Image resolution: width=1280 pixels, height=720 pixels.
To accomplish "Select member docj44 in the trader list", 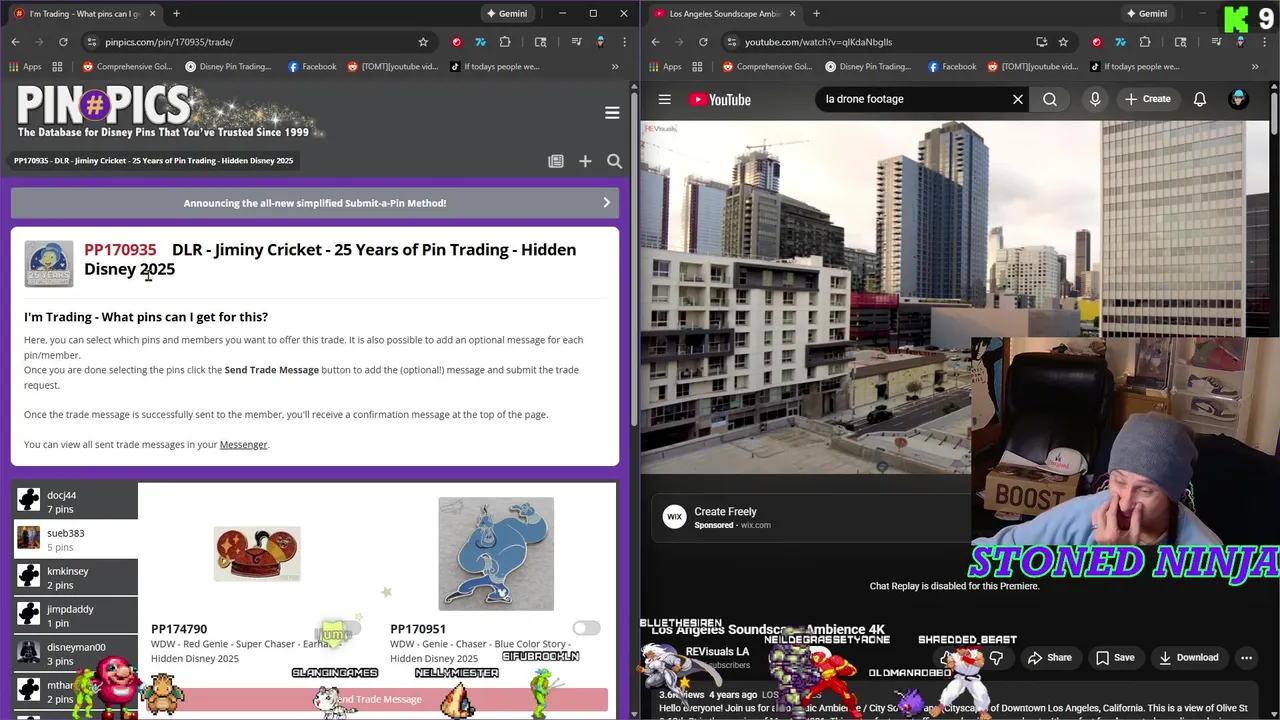I will [76, 502].
